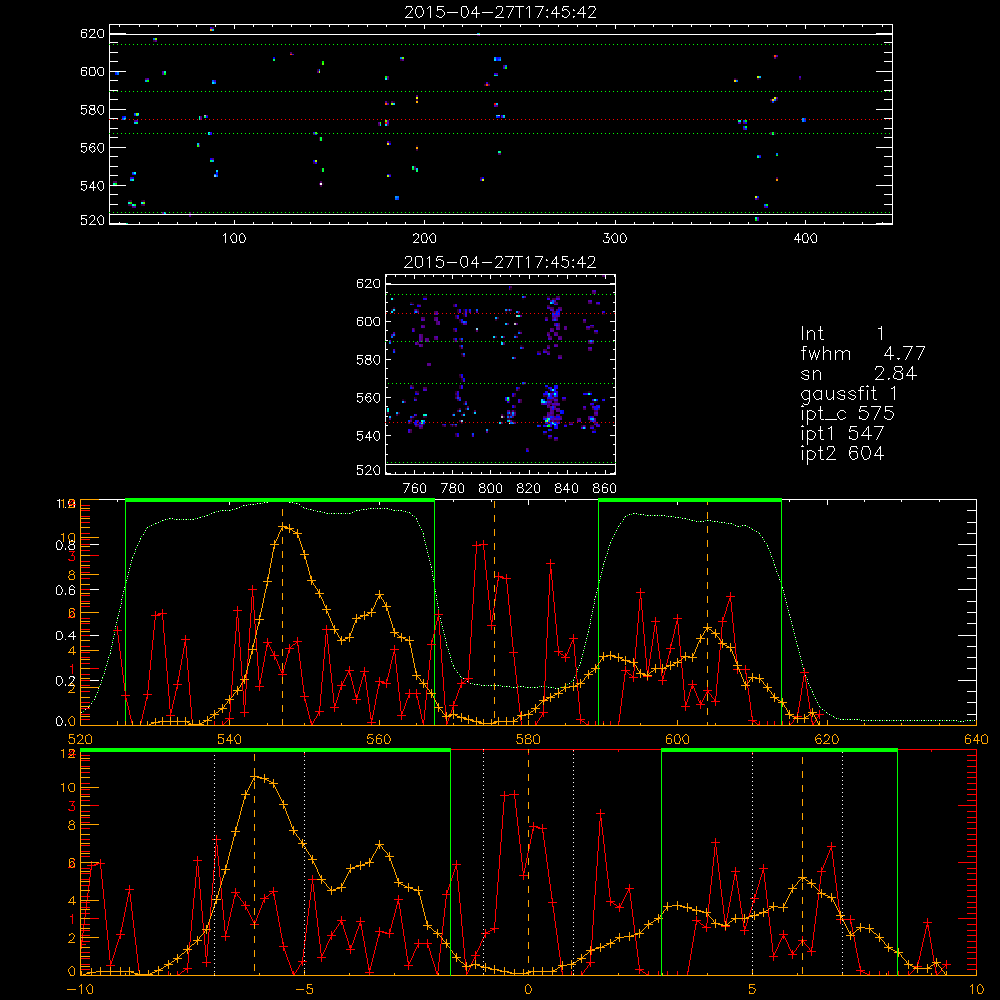Screen dimensions: 1000x1000
Task: Click x-axis label 200 on top panel
Action: pos(424,239)
